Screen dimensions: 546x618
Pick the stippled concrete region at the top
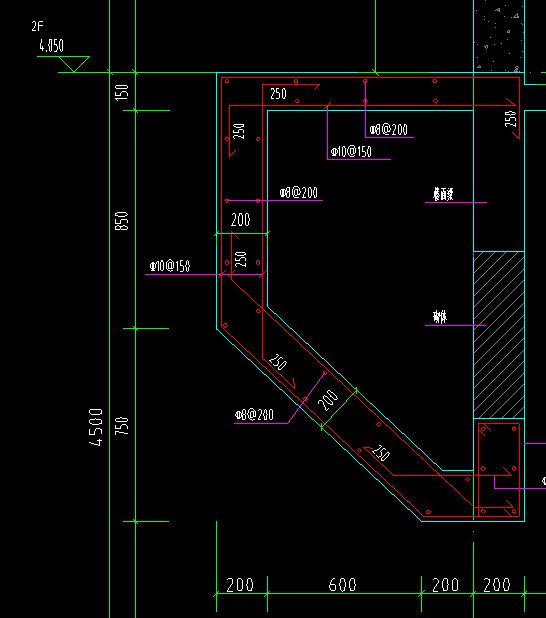point(499,36)
